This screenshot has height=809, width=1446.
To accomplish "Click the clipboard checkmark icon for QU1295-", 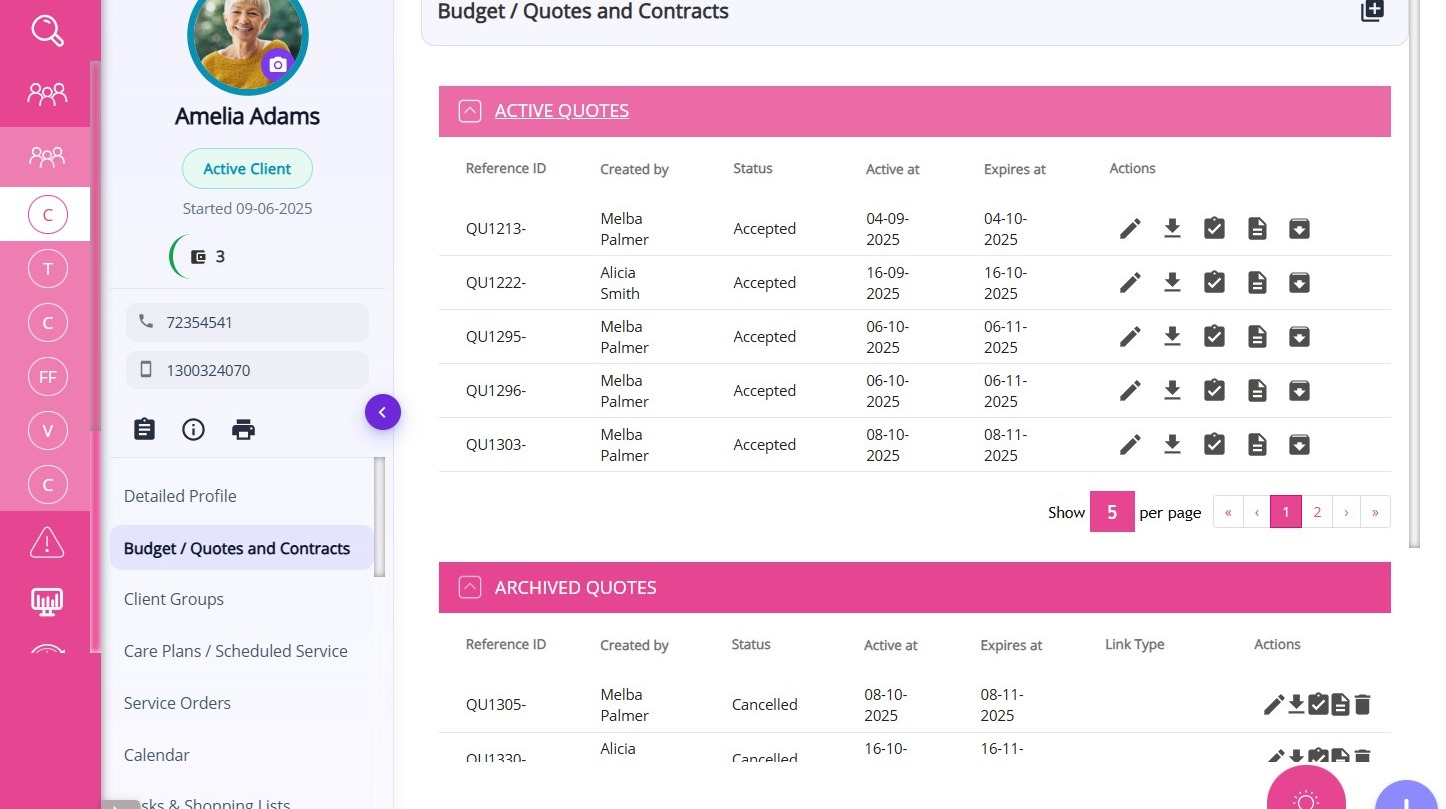I will tap(1214, 337).
